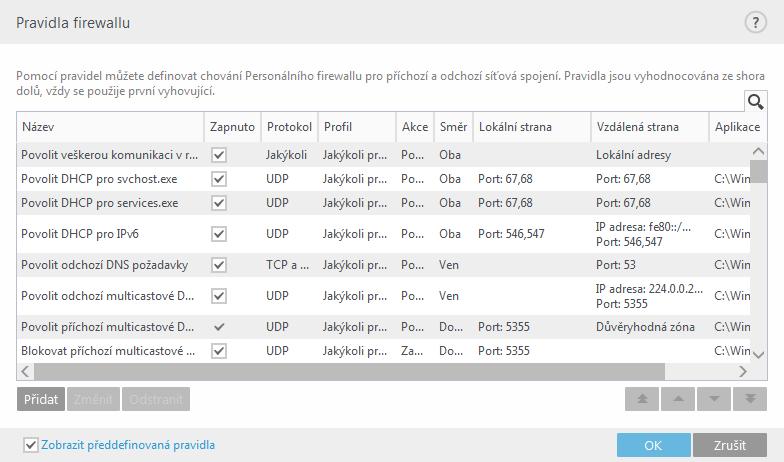Move rule down arrow icon

coord(714,399)
